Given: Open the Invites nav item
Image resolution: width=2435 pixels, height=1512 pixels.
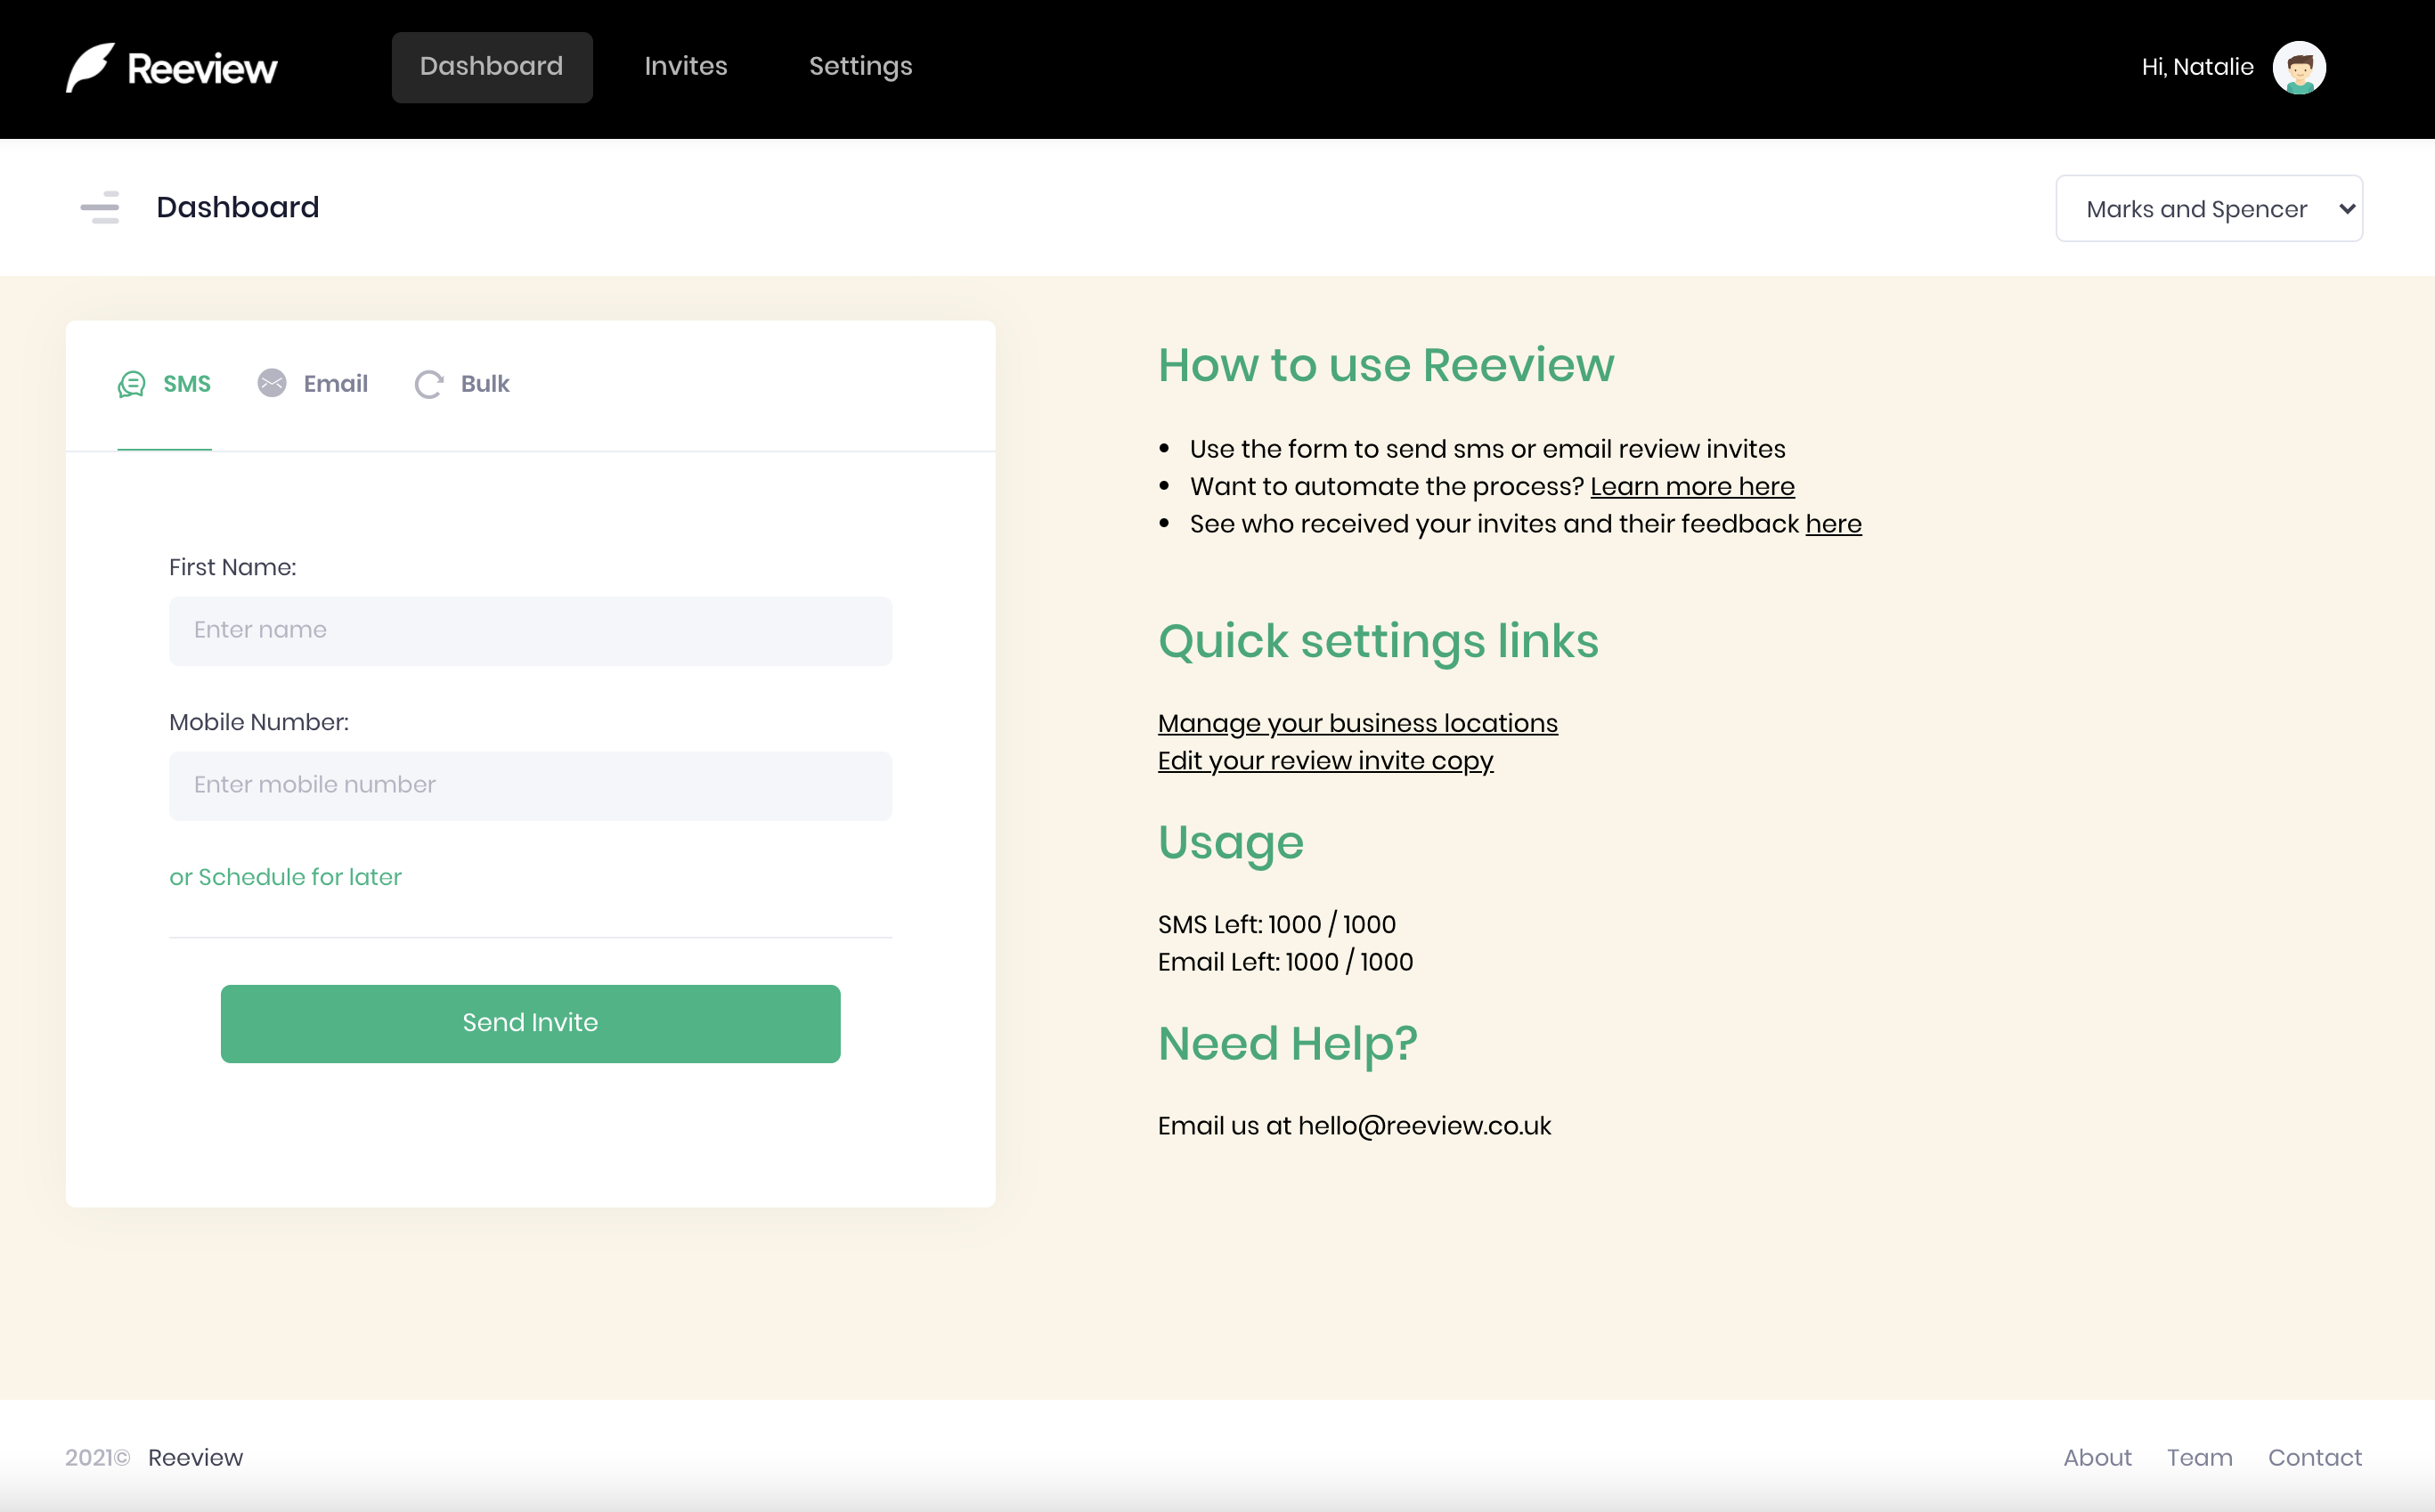Looking at the screenshot, I should [685, 67].
